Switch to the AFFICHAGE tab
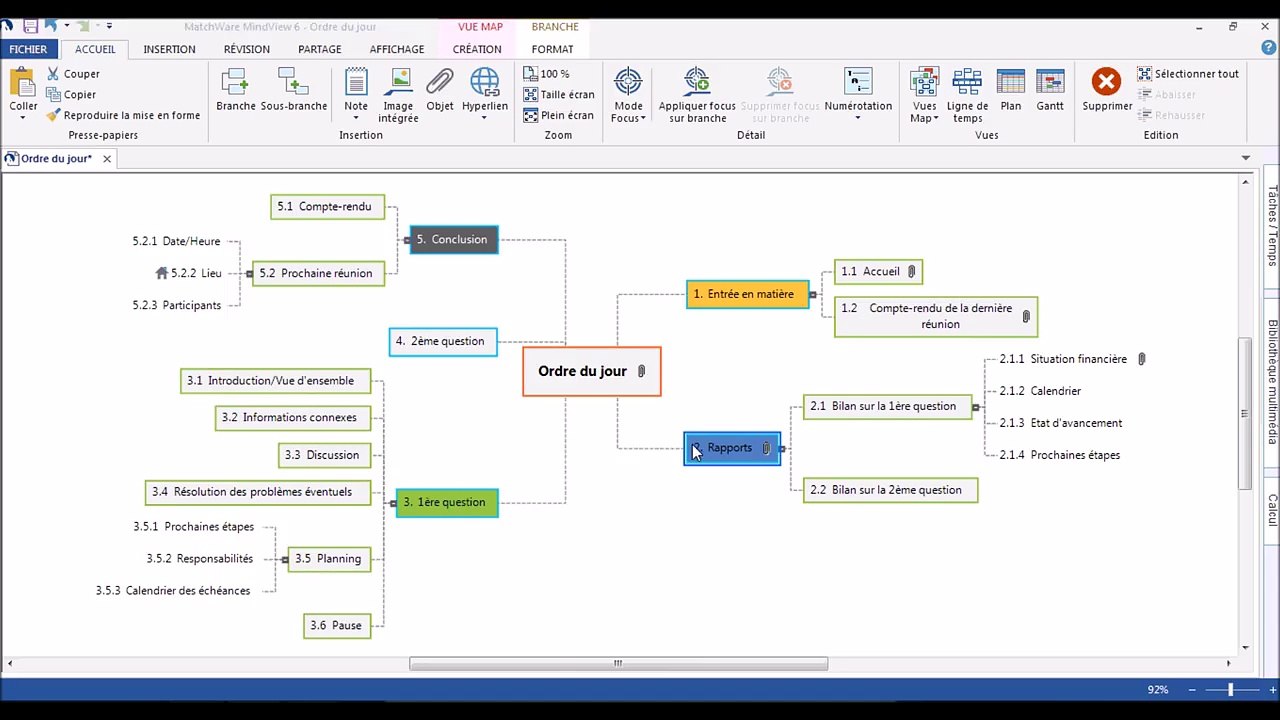Image resolution: width=1280 pixels, height=720 pixels. pos(397,49)
